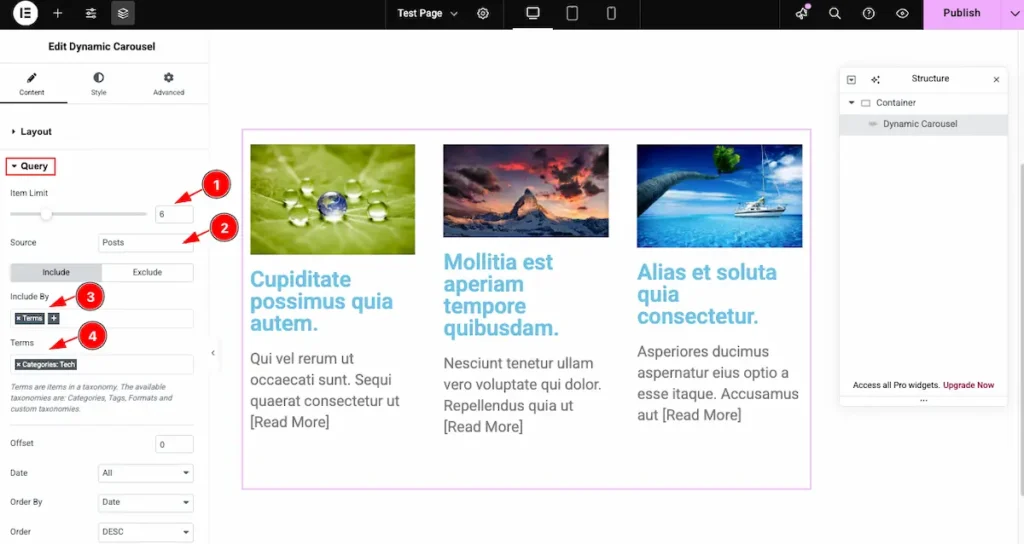The width and height of the screenshot is (1024, 544).
Task: Open the Order By dropdown
Action: (x=145, y=503)
